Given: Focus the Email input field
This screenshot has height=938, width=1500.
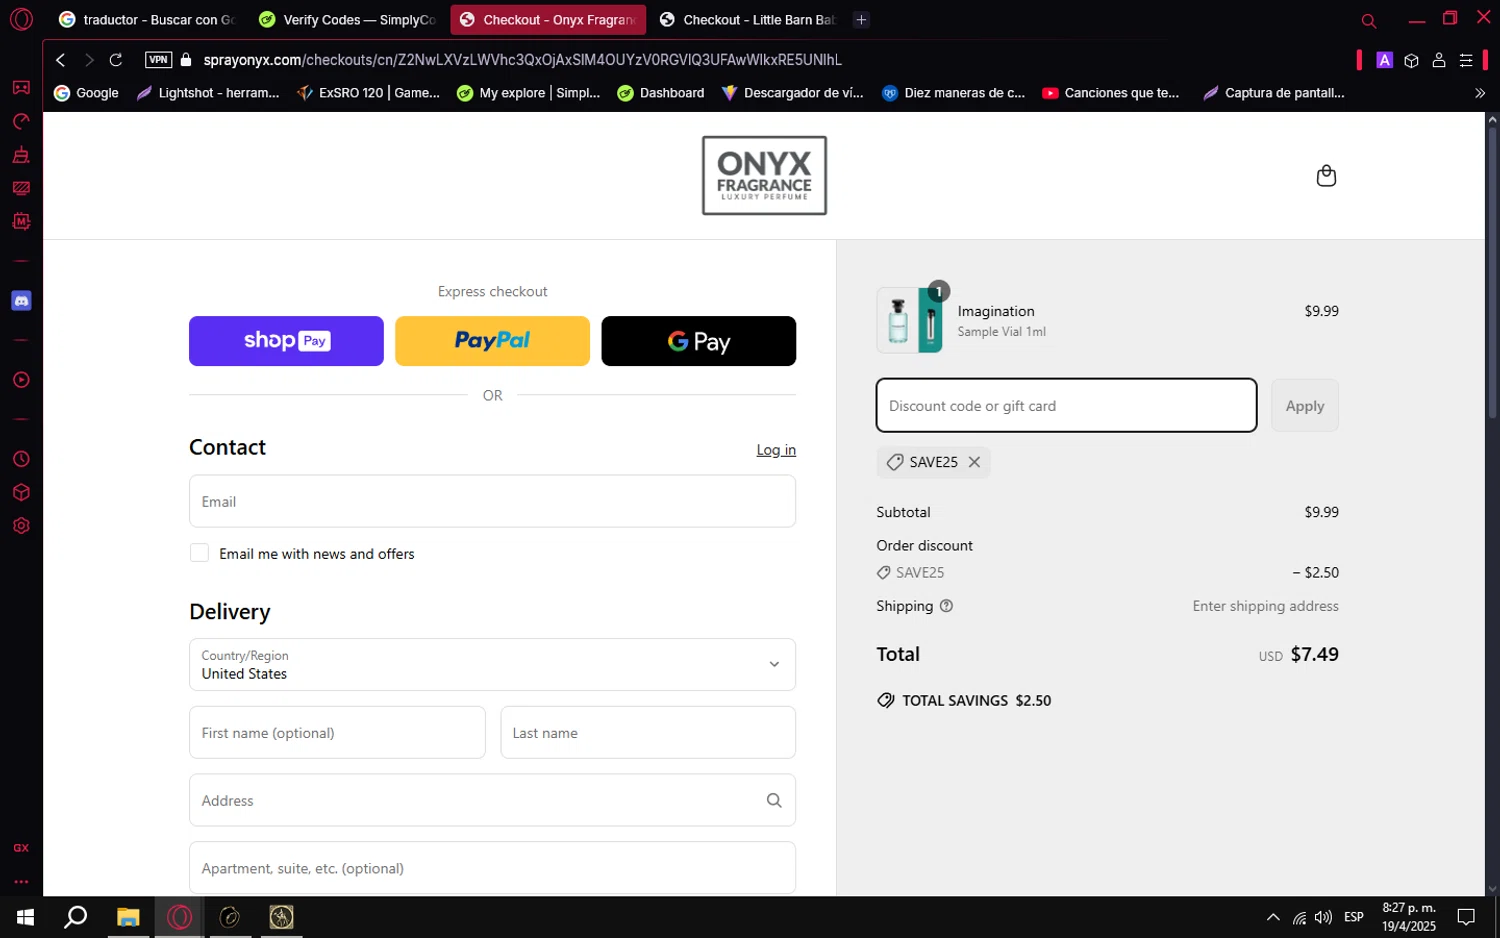Looking at the screenshot, I should pyautogui.click(x=492, y=501).
